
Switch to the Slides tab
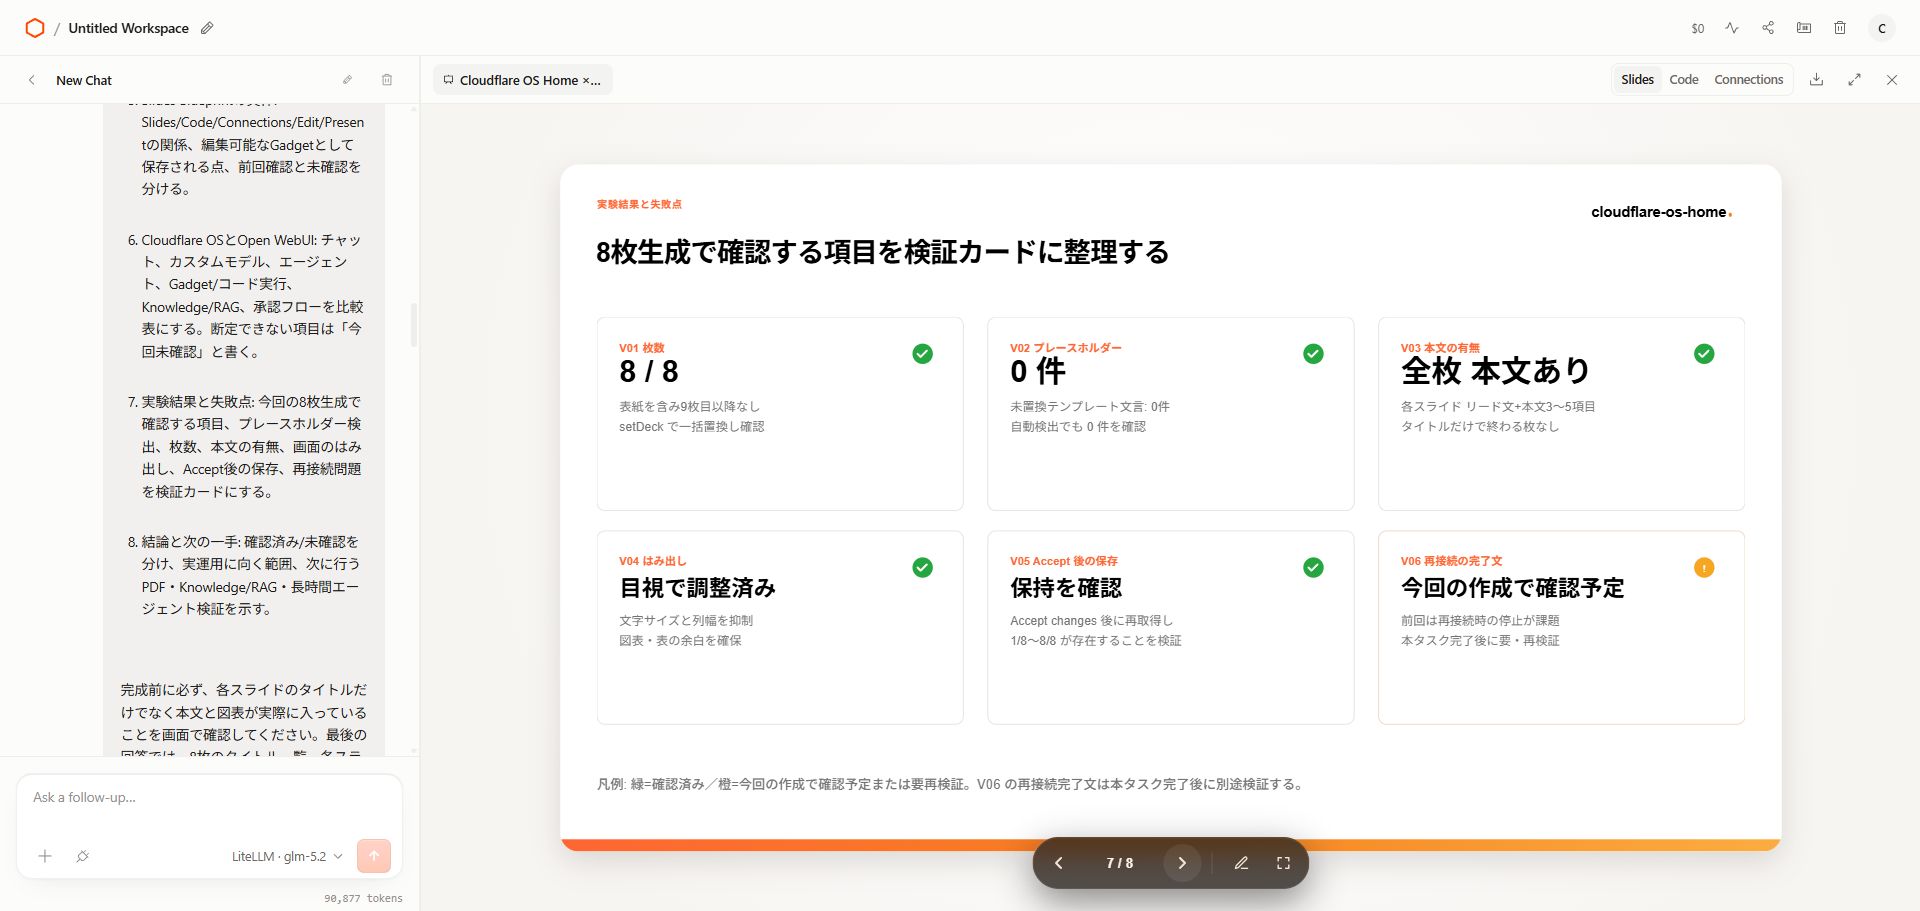tap(1637, 80)
